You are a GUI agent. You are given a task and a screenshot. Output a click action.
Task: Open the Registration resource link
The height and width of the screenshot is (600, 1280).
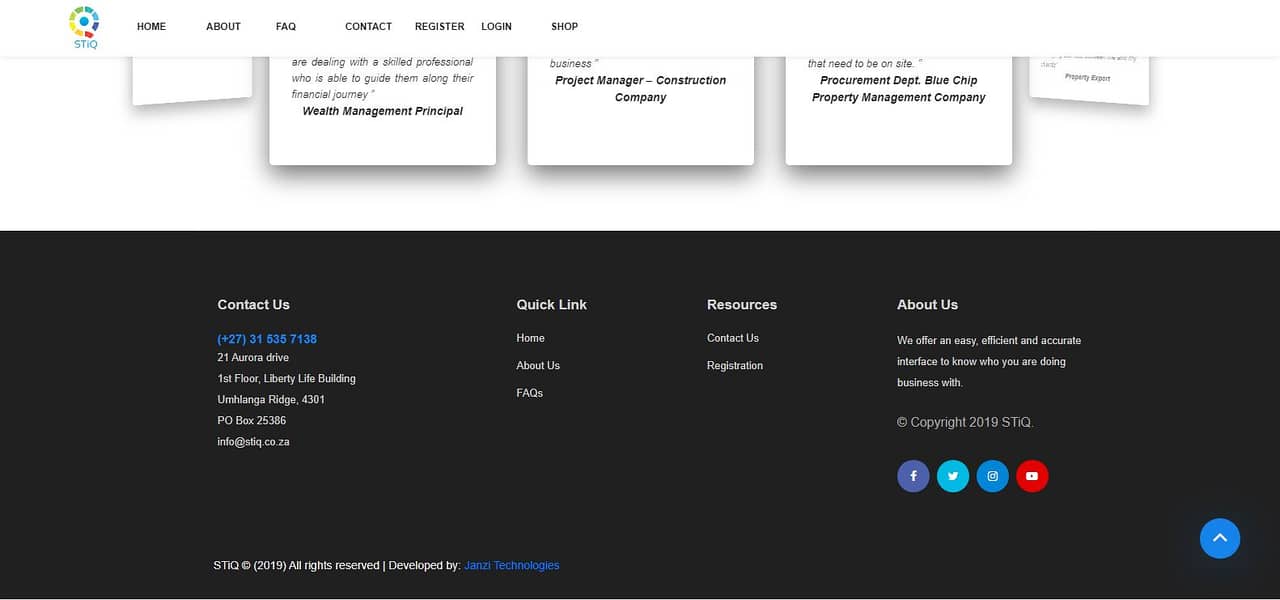pyautogui.click(x=734, y=365)
